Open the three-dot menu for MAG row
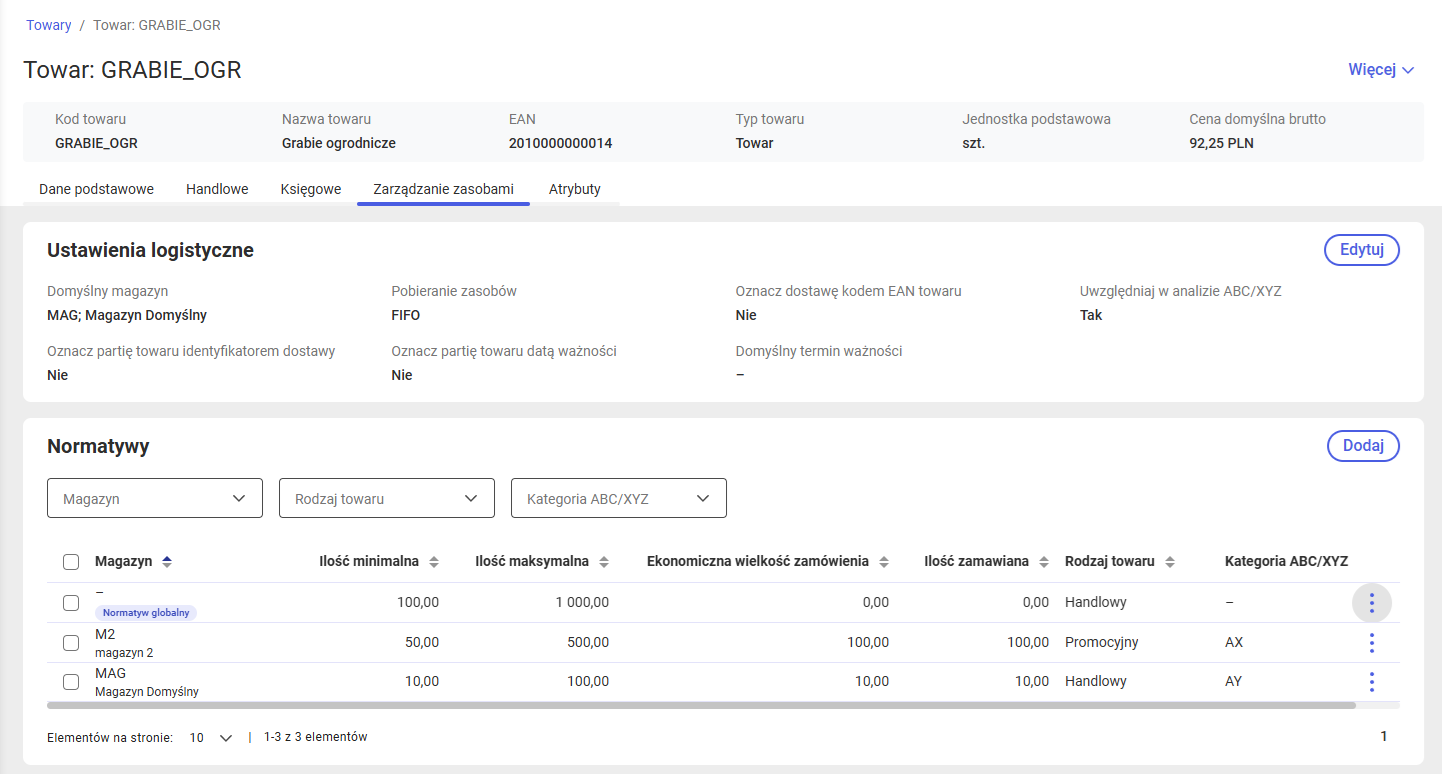The image size is (1442, 774). (1371, 682)
